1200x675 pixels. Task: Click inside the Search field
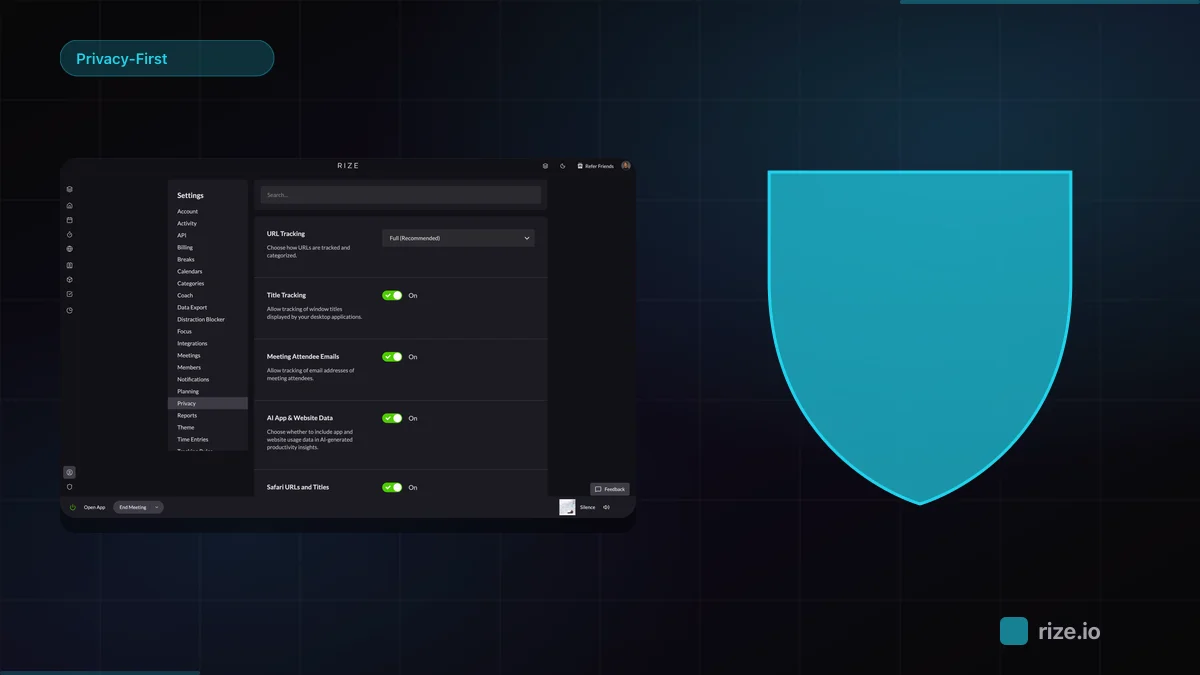[x=399, y=194]
